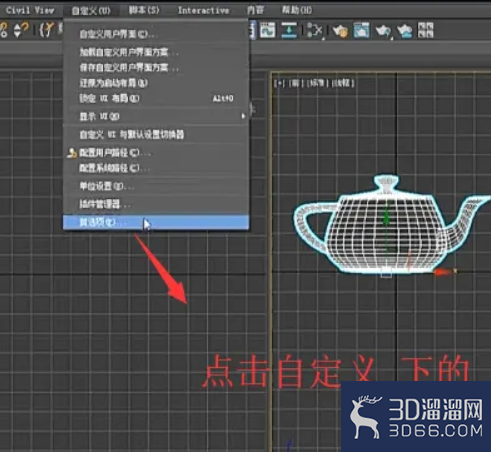Open the viewport [+] general menu
Viewport: 491px width, 452px height.
[279, 83]
